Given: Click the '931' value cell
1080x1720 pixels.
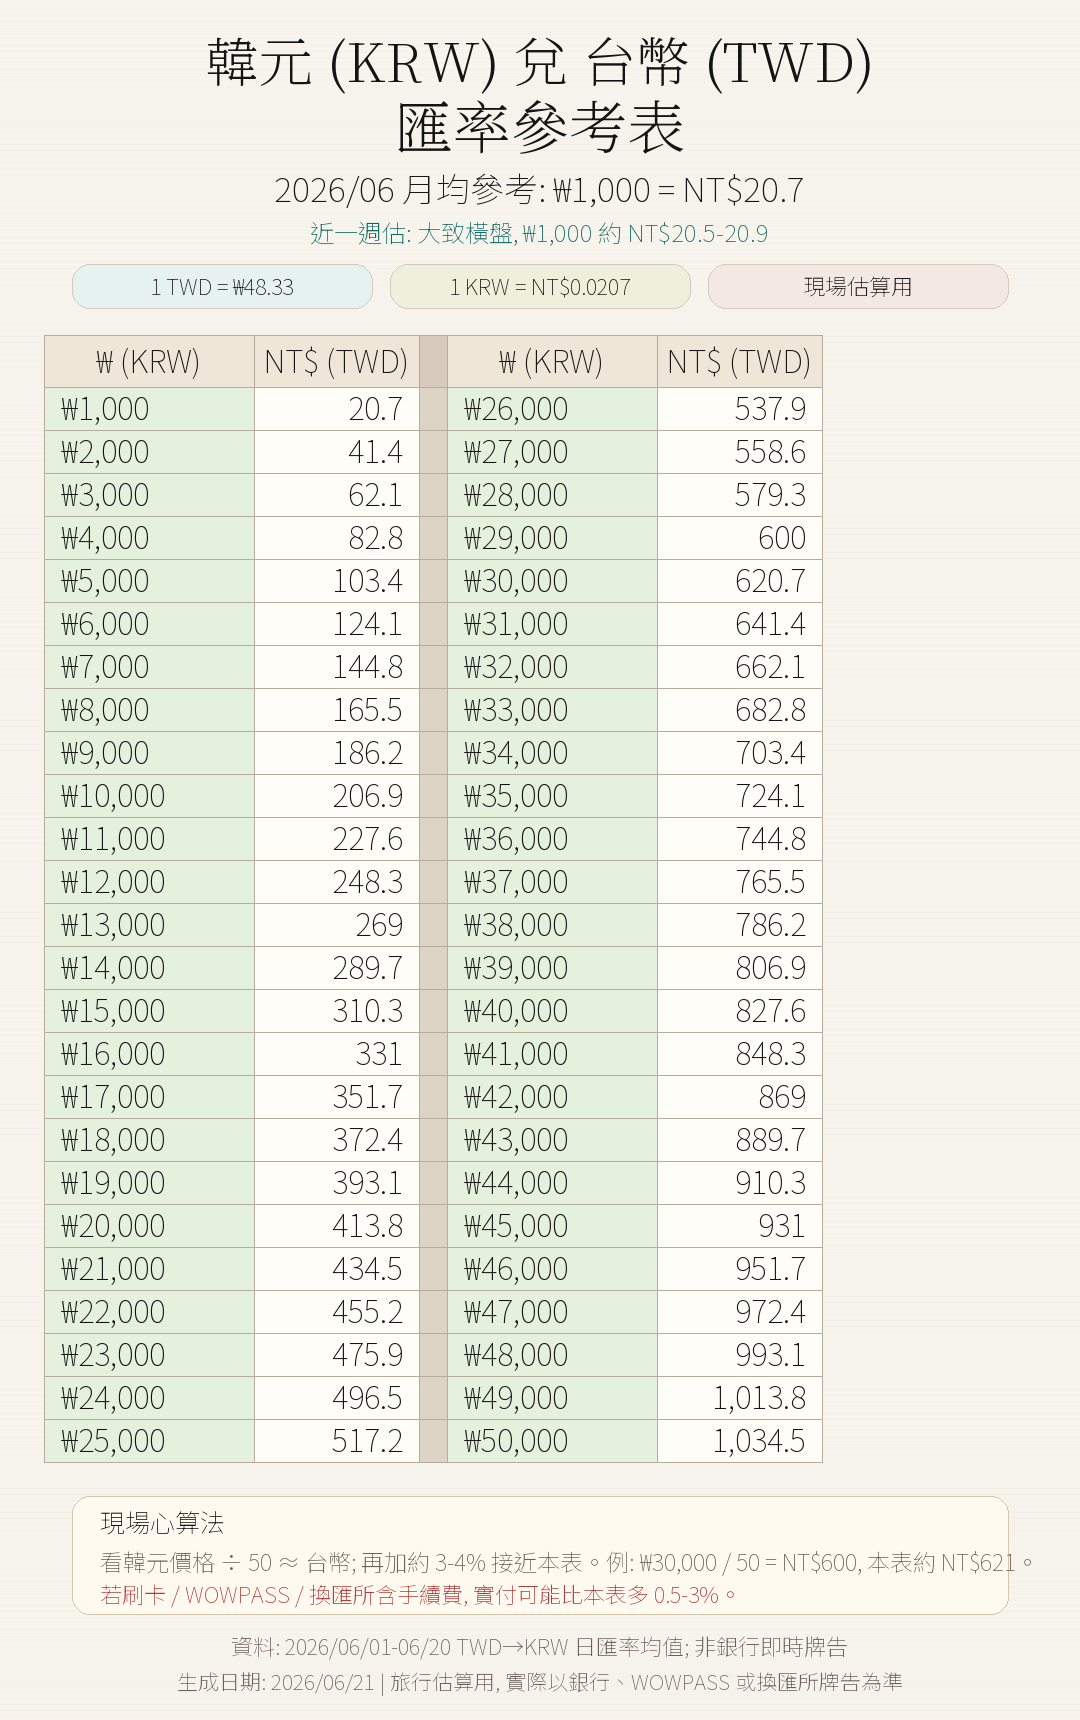Looking at the screenshot, I should pyautogui.click(x=739, y=1226).
